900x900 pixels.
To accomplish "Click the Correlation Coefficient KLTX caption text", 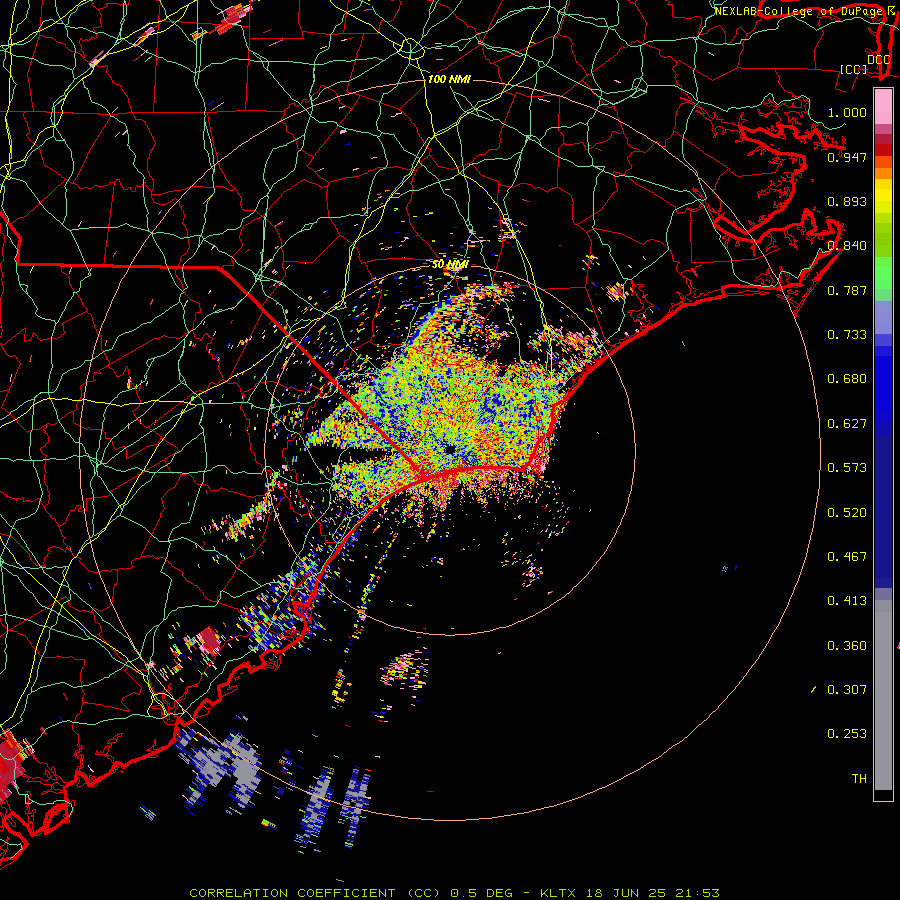I will [454, 893].
